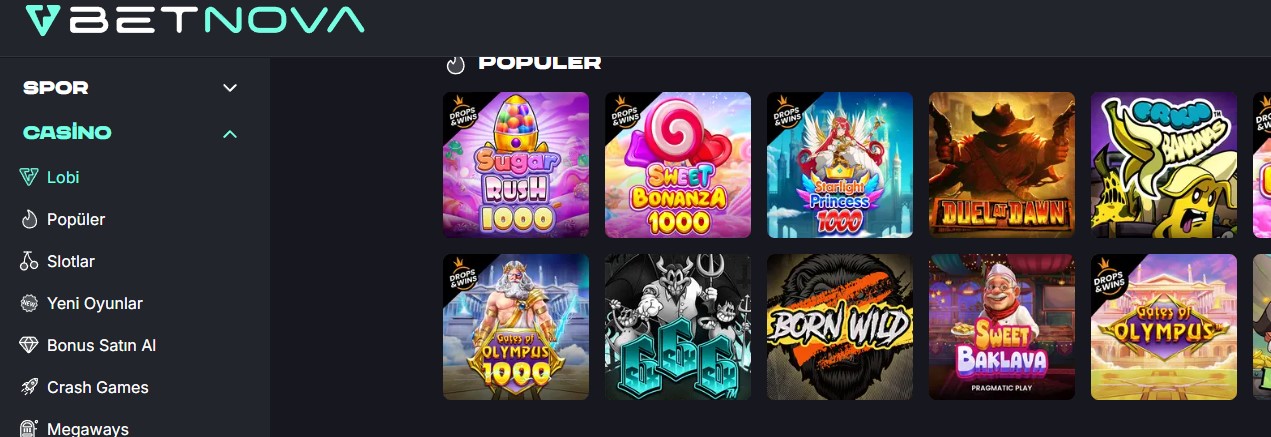
Task: Go to the Slotlar category link
Action: click(71, 261)
